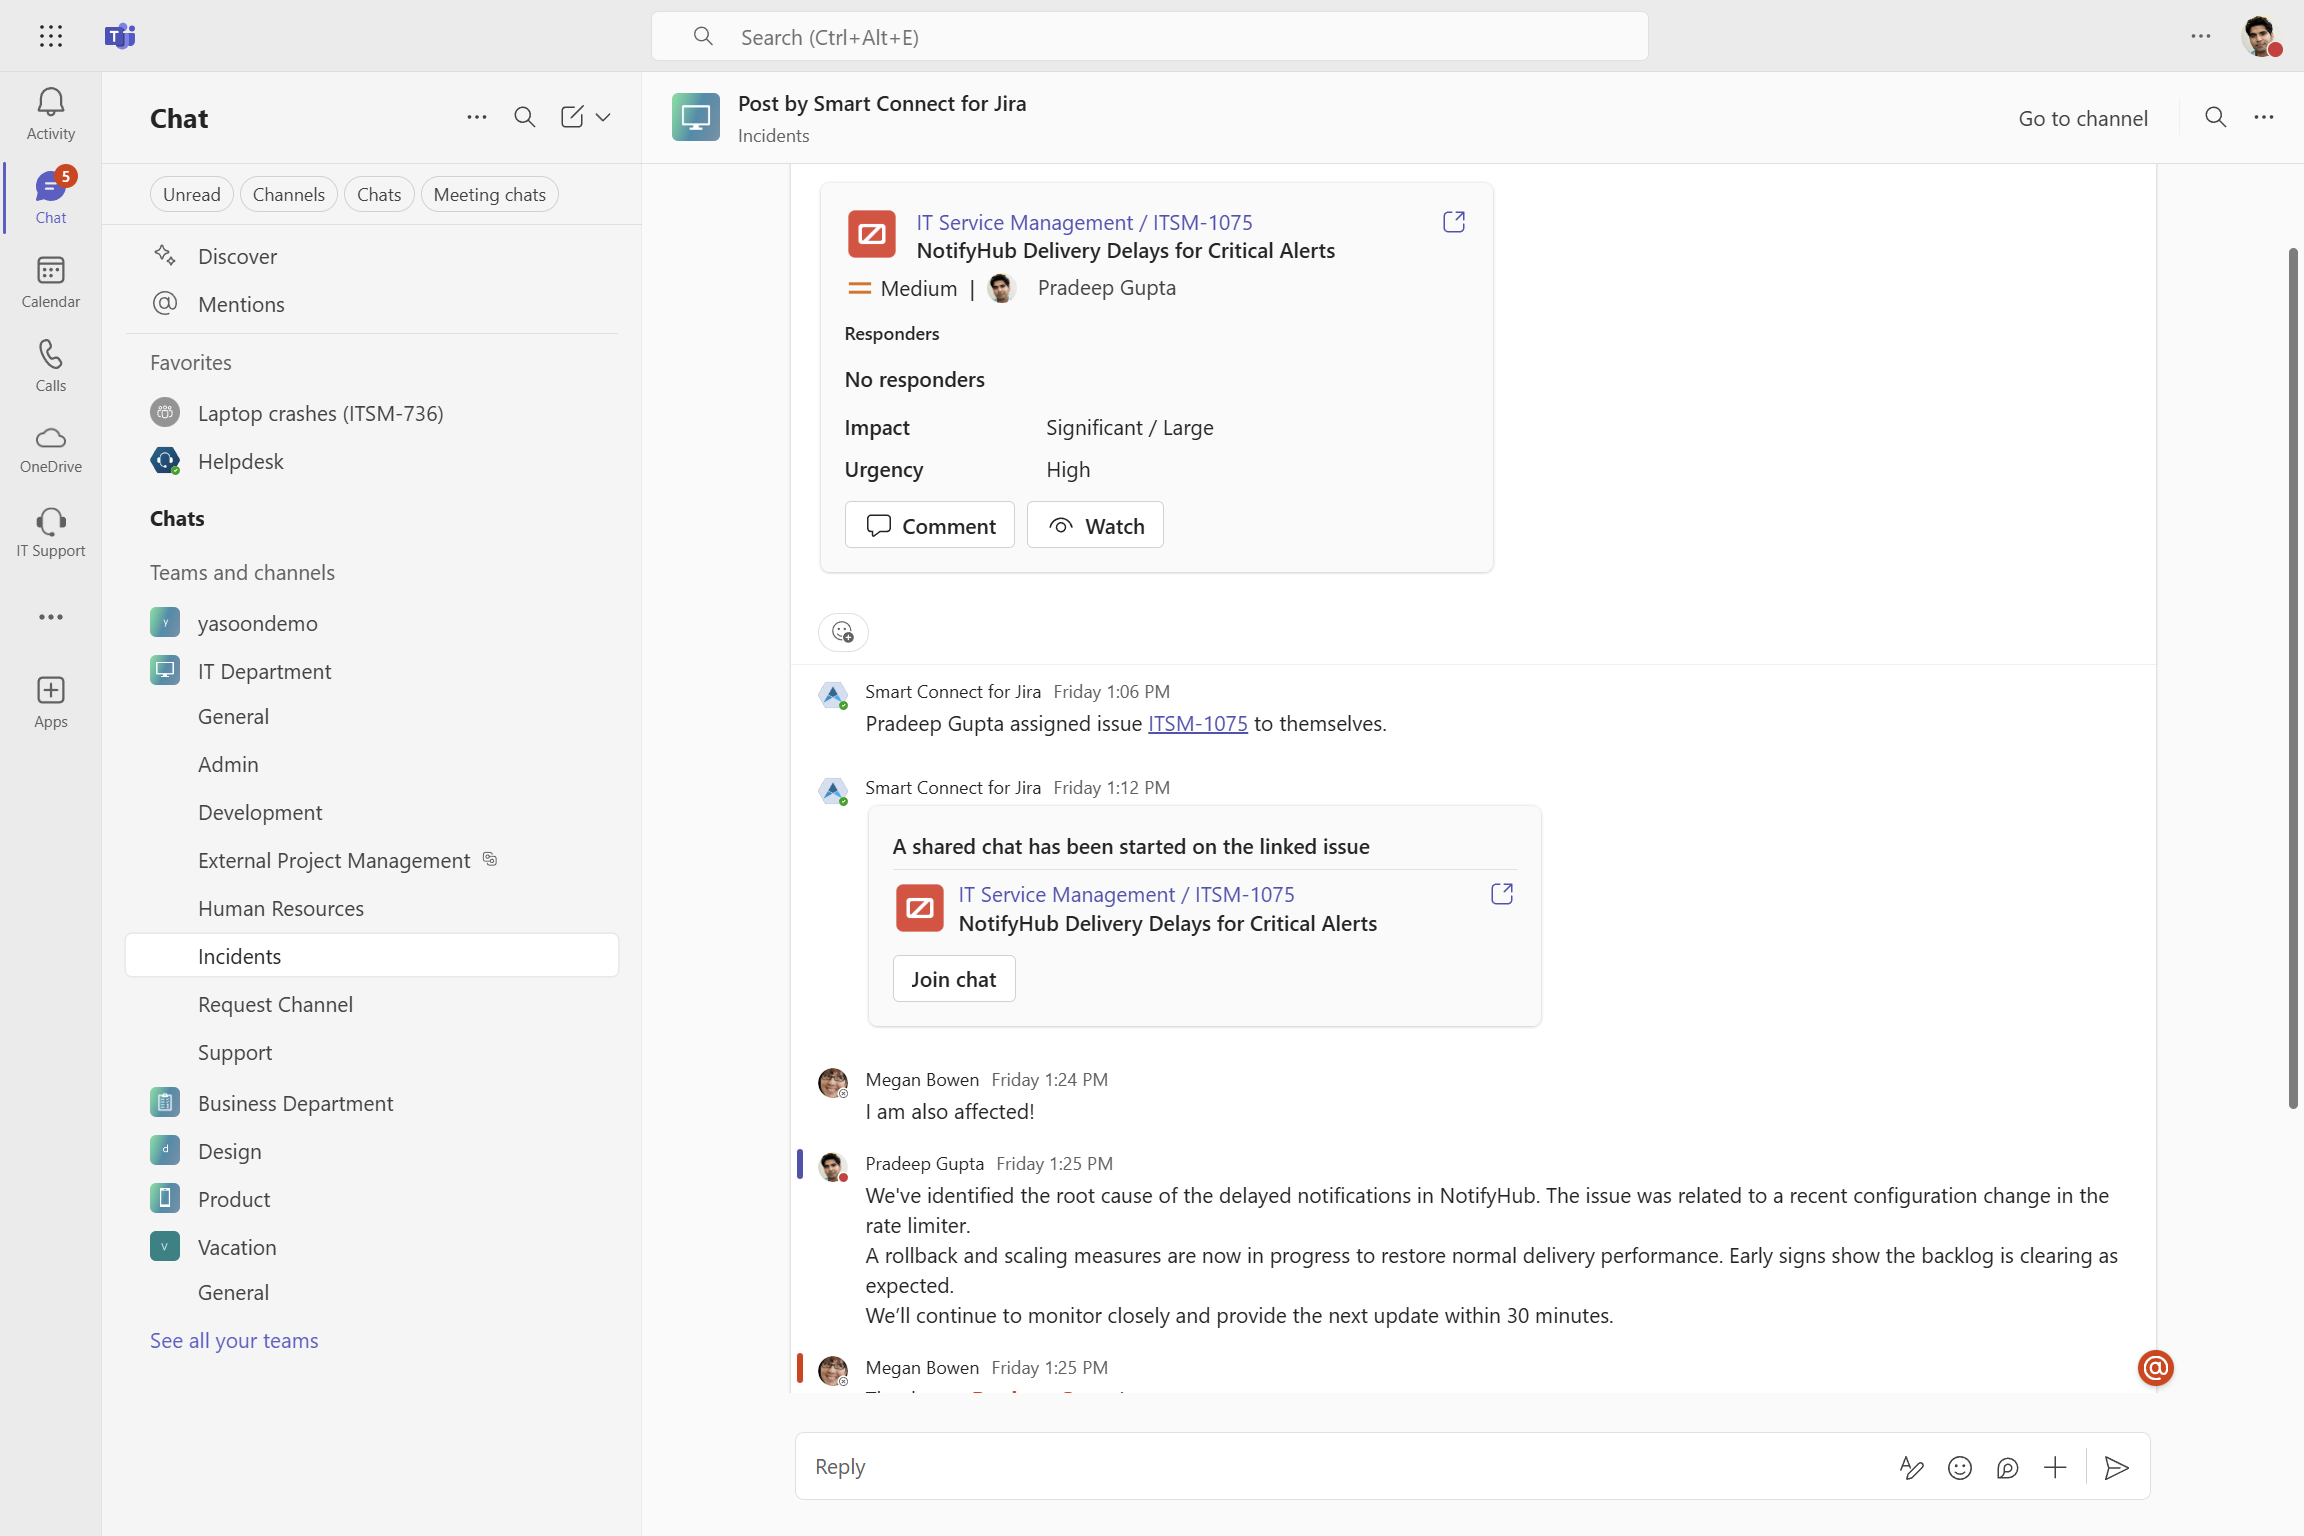Screen dimensions: 2304x1536
Task: Open the Mentions view
Action: coord(241,304)
